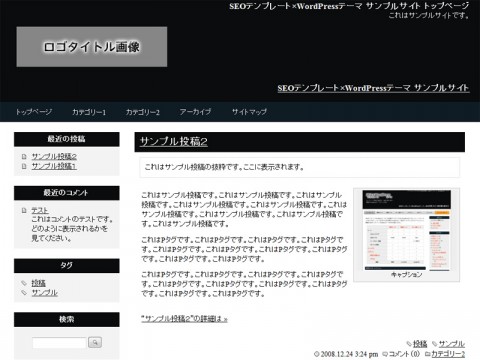480x360 pixels.
Task: Open the サンプル投稿2 post title link
Action: (174, 142)
